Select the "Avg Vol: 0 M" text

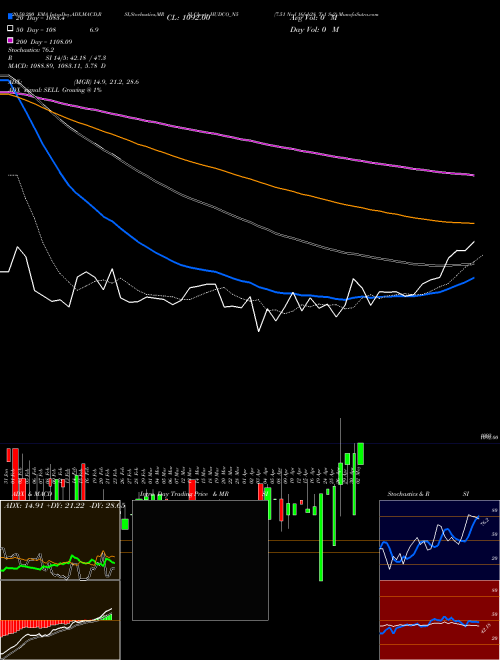pyautogui.click(x=314, y=18)
